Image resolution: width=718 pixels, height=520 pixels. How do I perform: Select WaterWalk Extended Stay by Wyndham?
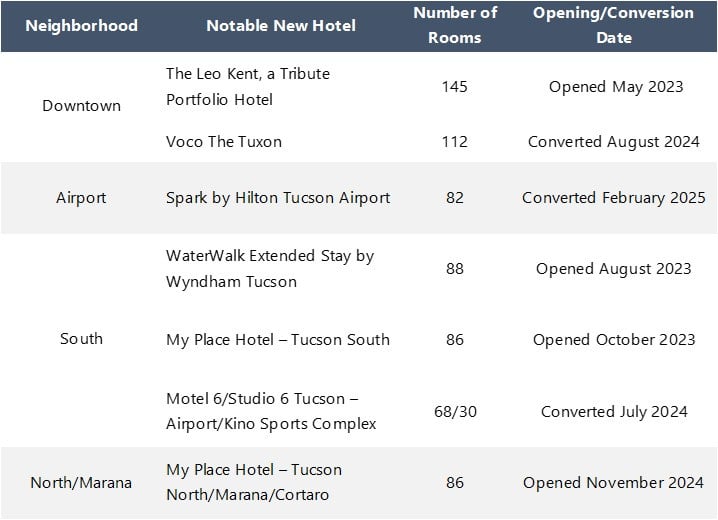pos(269,268)
